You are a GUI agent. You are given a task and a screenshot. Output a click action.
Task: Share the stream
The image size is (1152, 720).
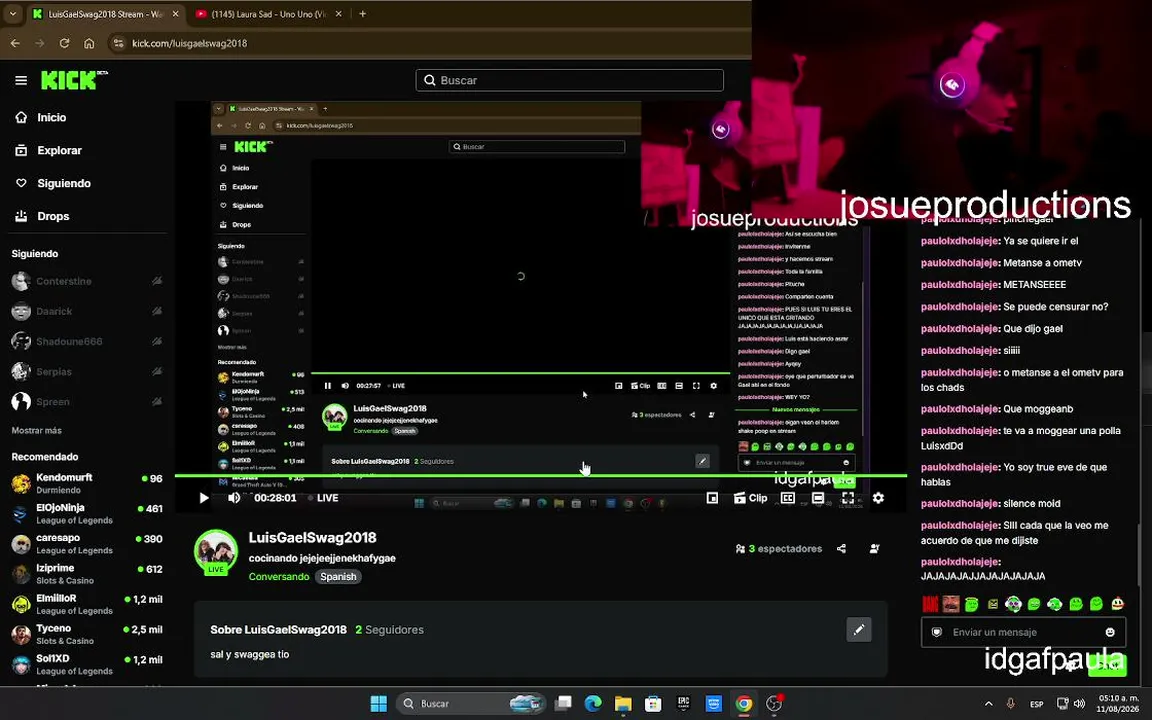841,549
